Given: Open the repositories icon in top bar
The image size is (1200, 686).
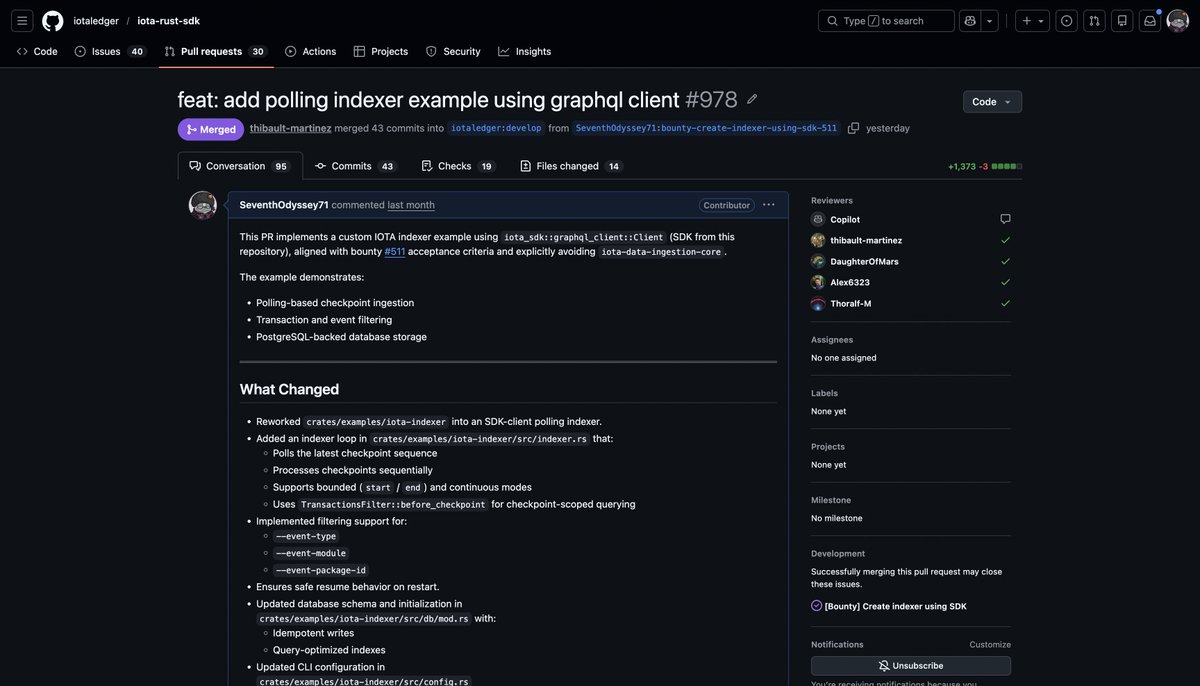Looking at the screenshot, I should point(1122,21).
